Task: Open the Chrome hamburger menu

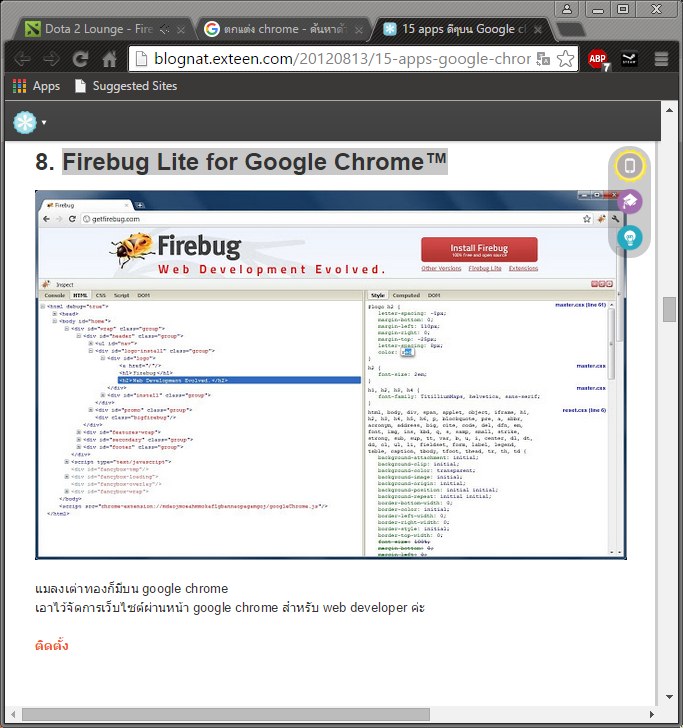Action: 661,59
